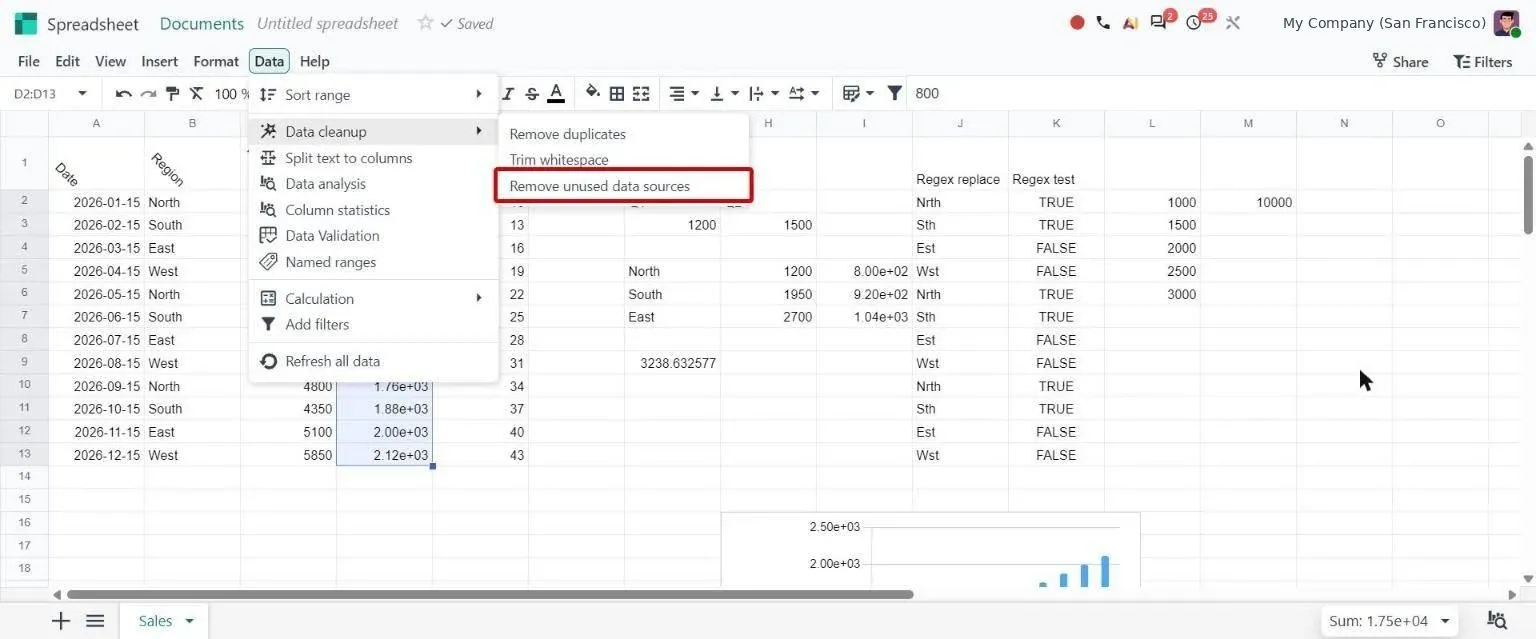Open the AI assistant icon
Screen dimensions: 1536x639
coord(1129,22)
